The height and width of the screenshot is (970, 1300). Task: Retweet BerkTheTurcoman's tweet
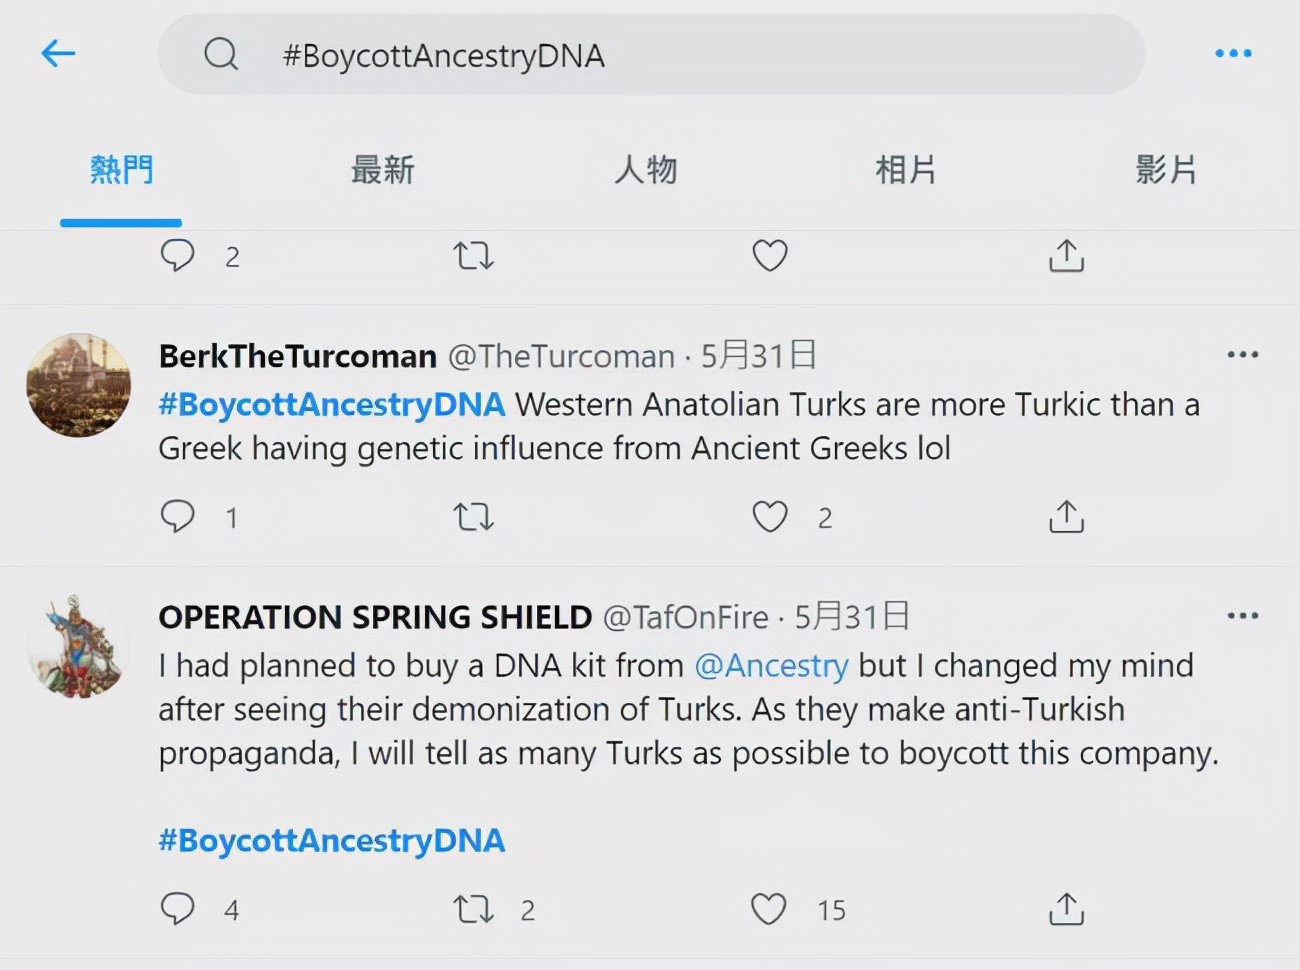click(x=473, y=517)
